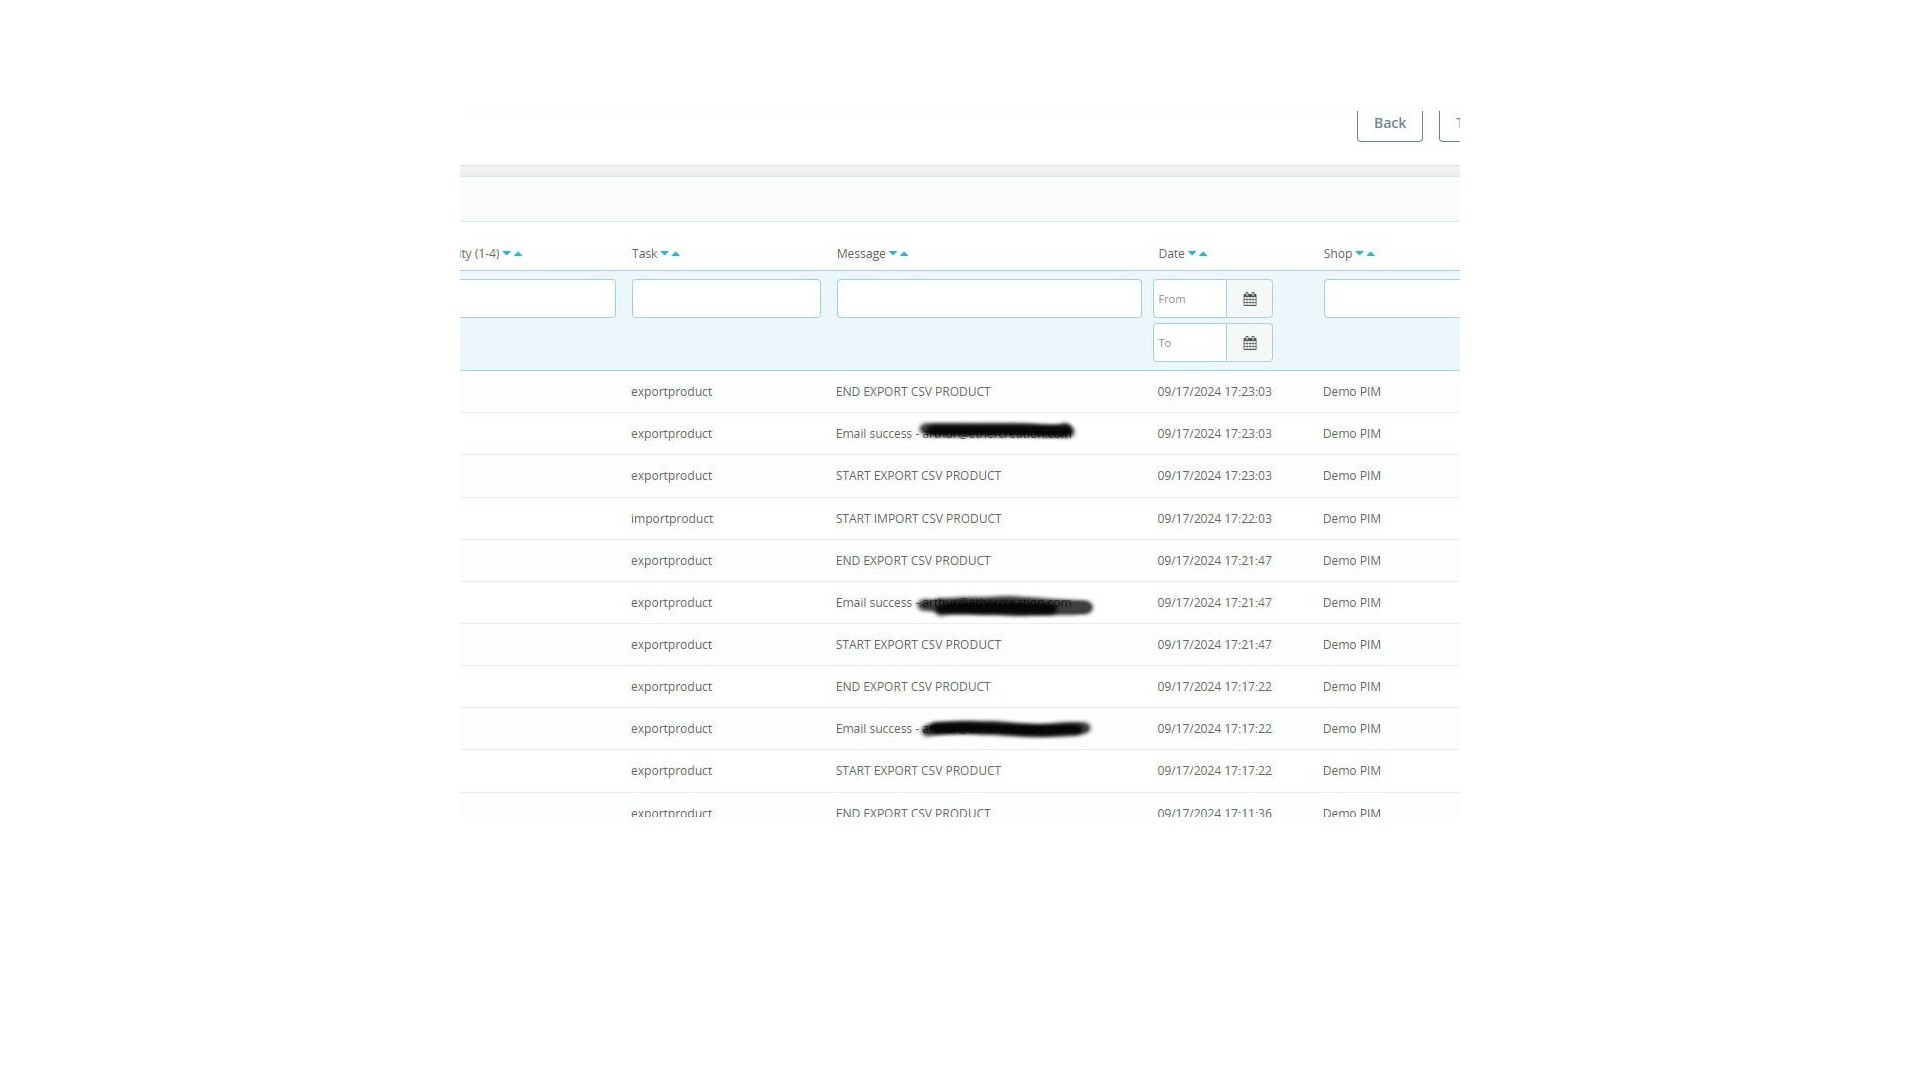
Task: Open the 'From' date calendar picker
Action: click(x=1249, y=299)
